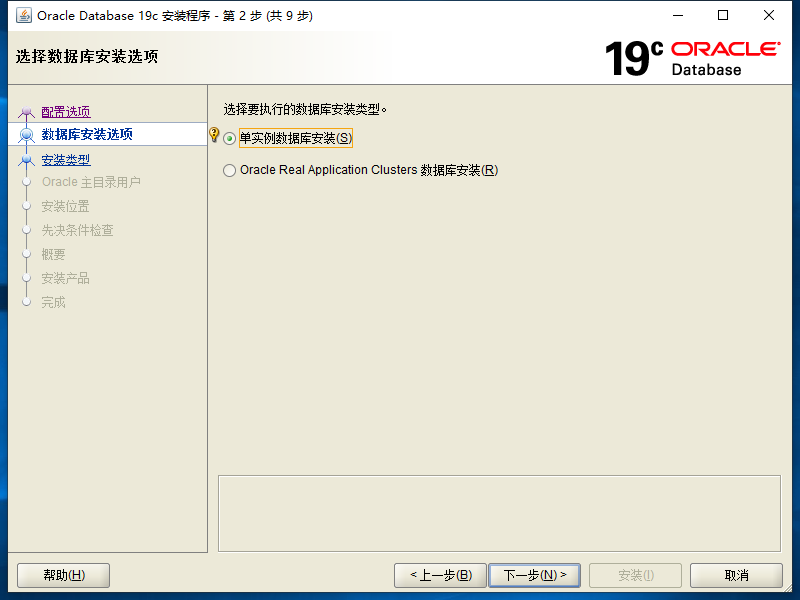Select 数据库安装选项 step in sidebar

tap(87, 134)
